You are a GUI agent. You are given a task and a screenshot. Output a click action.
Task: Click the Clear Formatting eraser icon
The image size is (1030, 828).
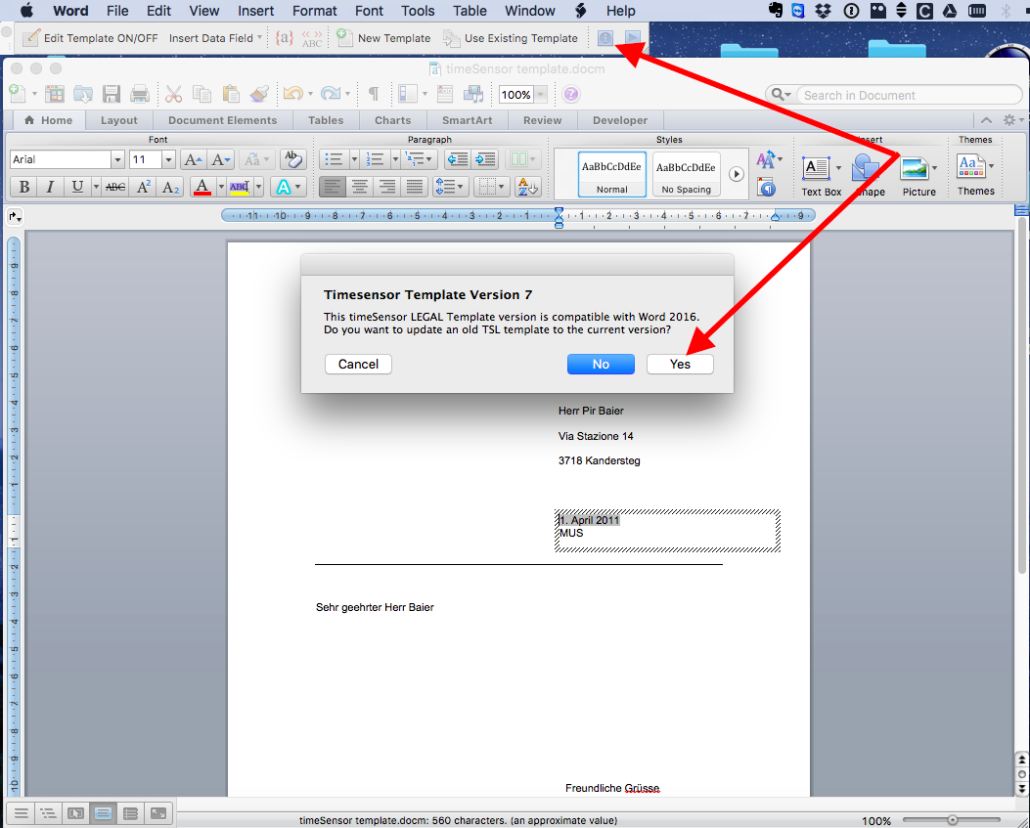[x=293, y=160]
